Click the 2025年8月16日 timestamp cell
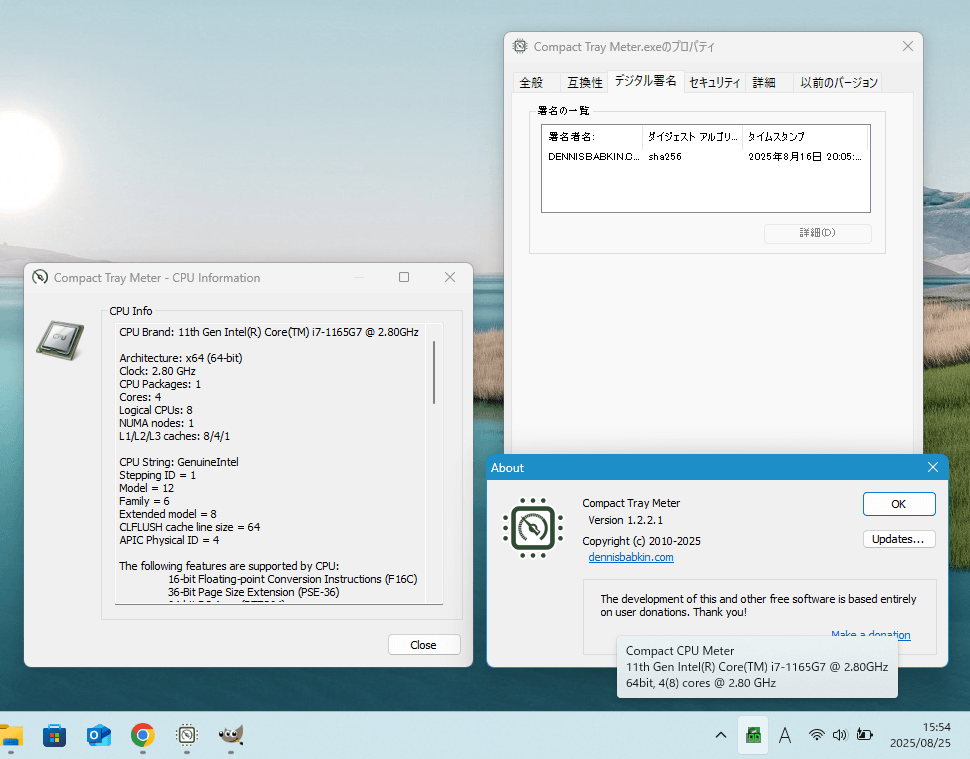This screenshot has width=970, height=759. point(805,157)
